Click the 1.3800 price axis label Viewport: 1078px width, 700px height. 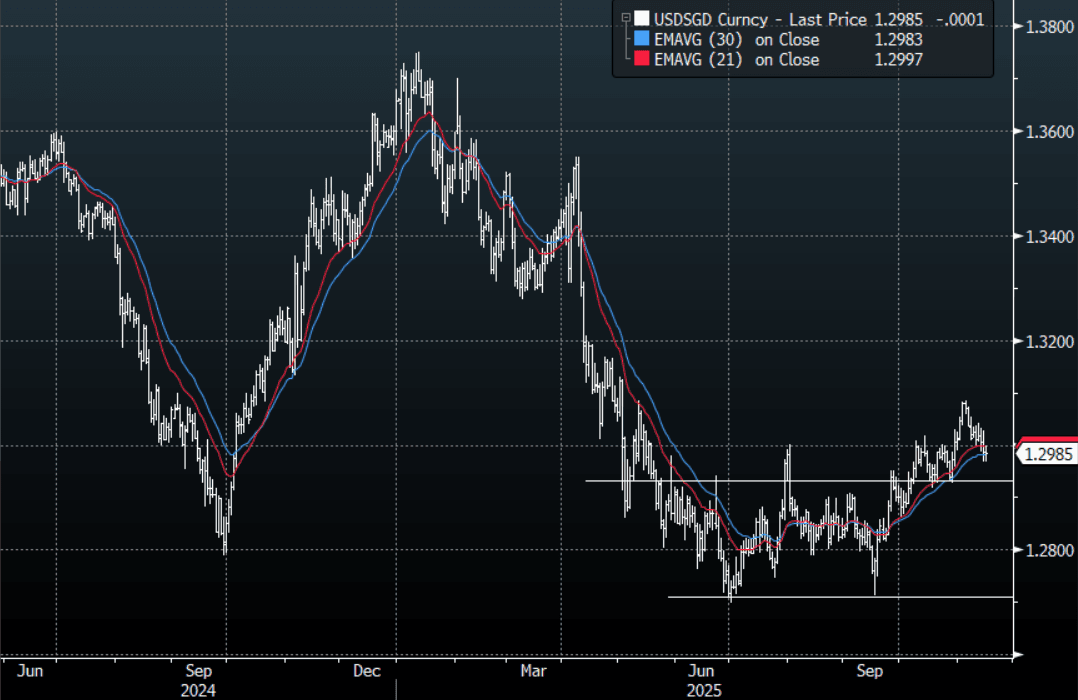pos(1046,27)
